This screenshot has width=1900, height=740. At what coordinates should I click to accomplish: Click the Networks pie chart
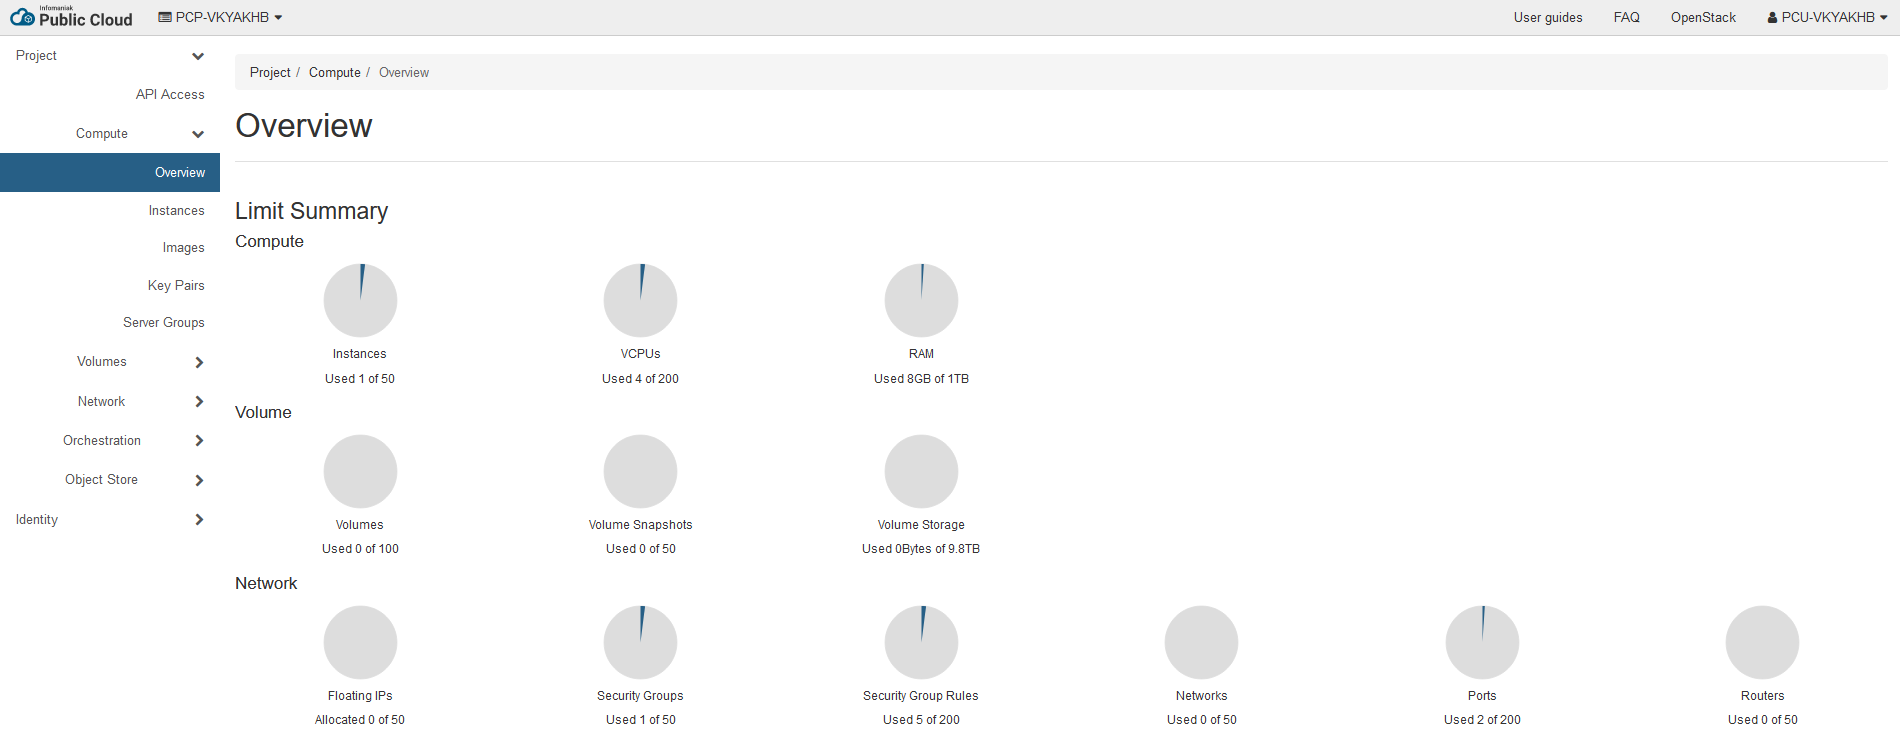pos(1201,642)
